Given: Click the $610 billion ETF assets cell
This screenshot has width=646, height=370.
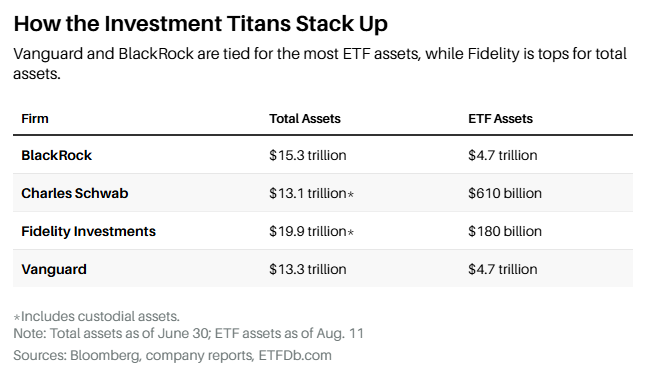Looking at the screenshot, I should click(505, 193).
